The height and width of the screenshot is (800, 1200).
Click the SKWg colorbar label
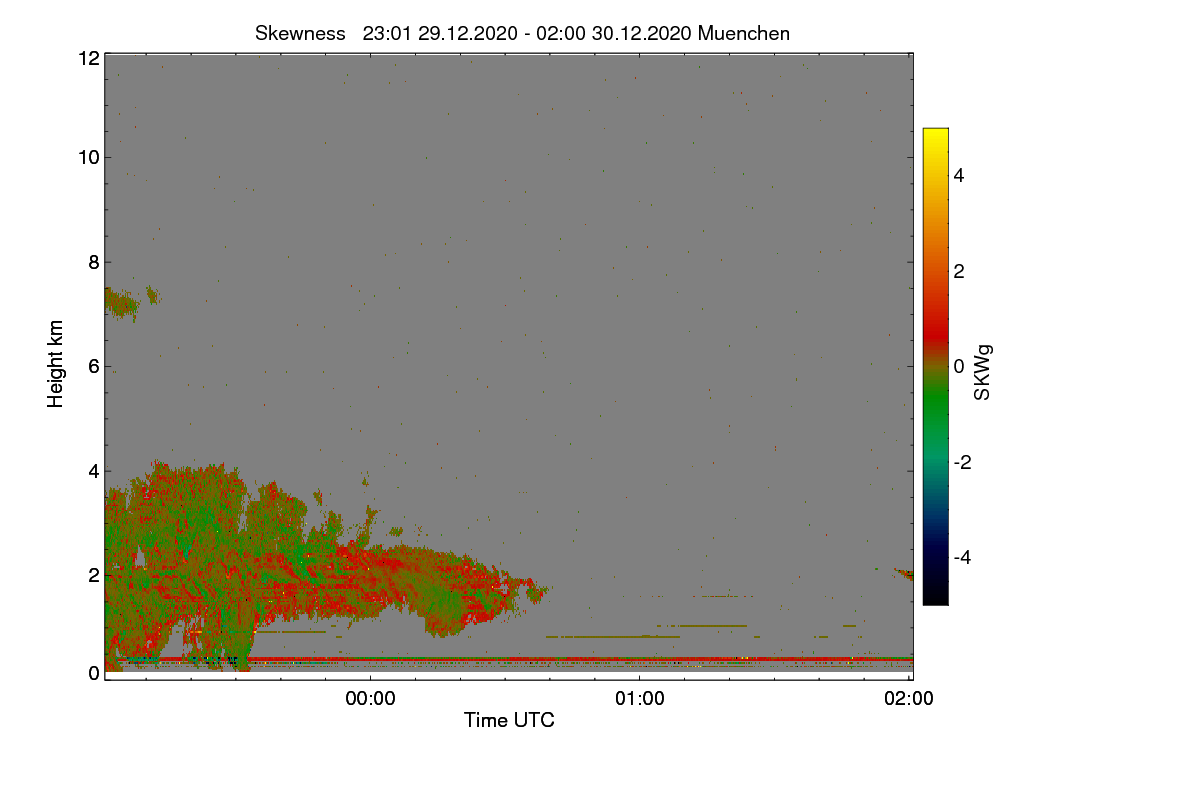983,370
